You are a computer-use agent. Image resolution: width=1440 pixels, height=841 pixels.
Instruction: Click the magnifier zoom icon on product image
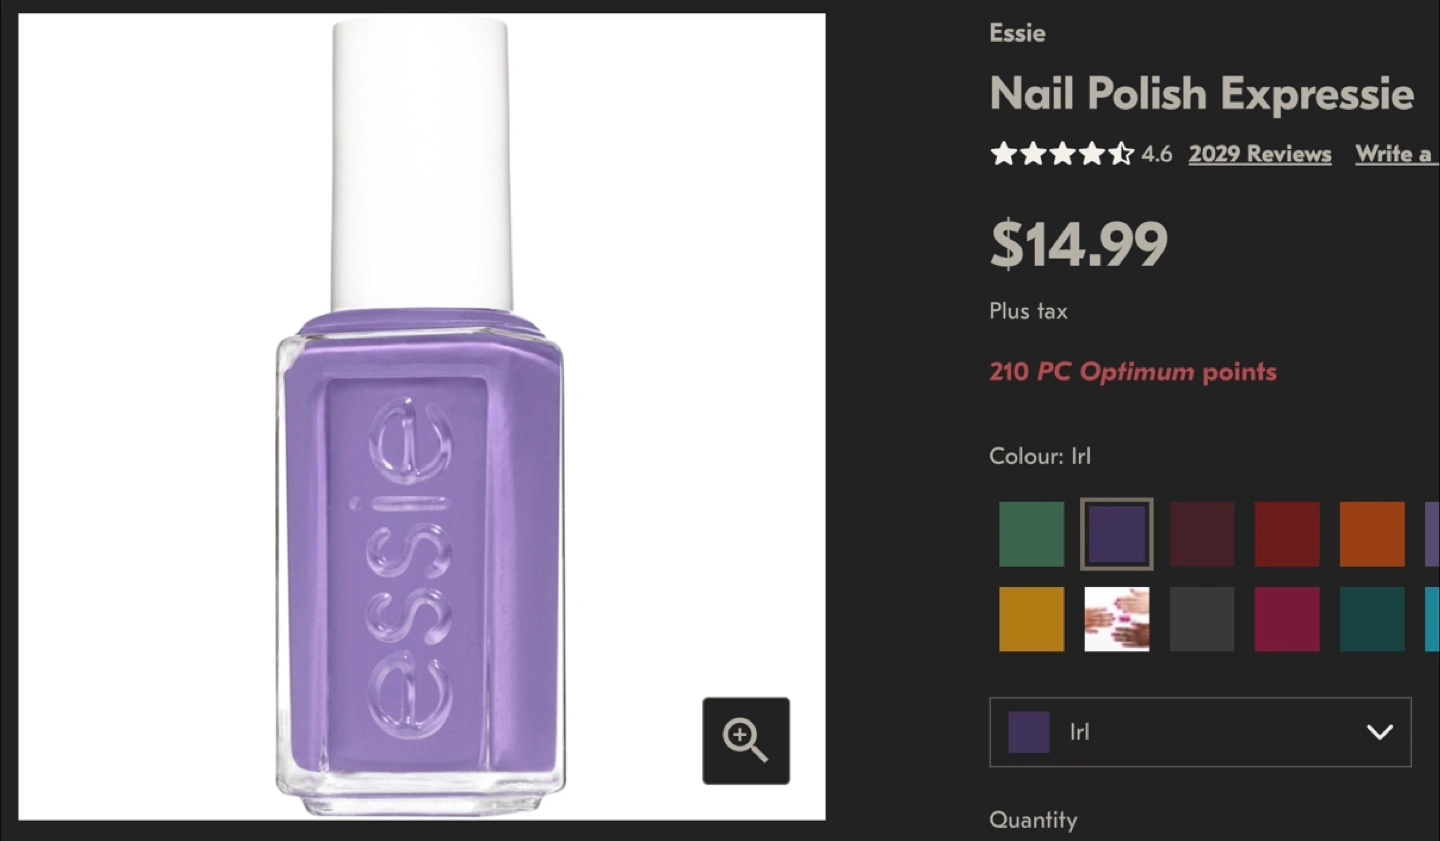click(x=745, y=741)
